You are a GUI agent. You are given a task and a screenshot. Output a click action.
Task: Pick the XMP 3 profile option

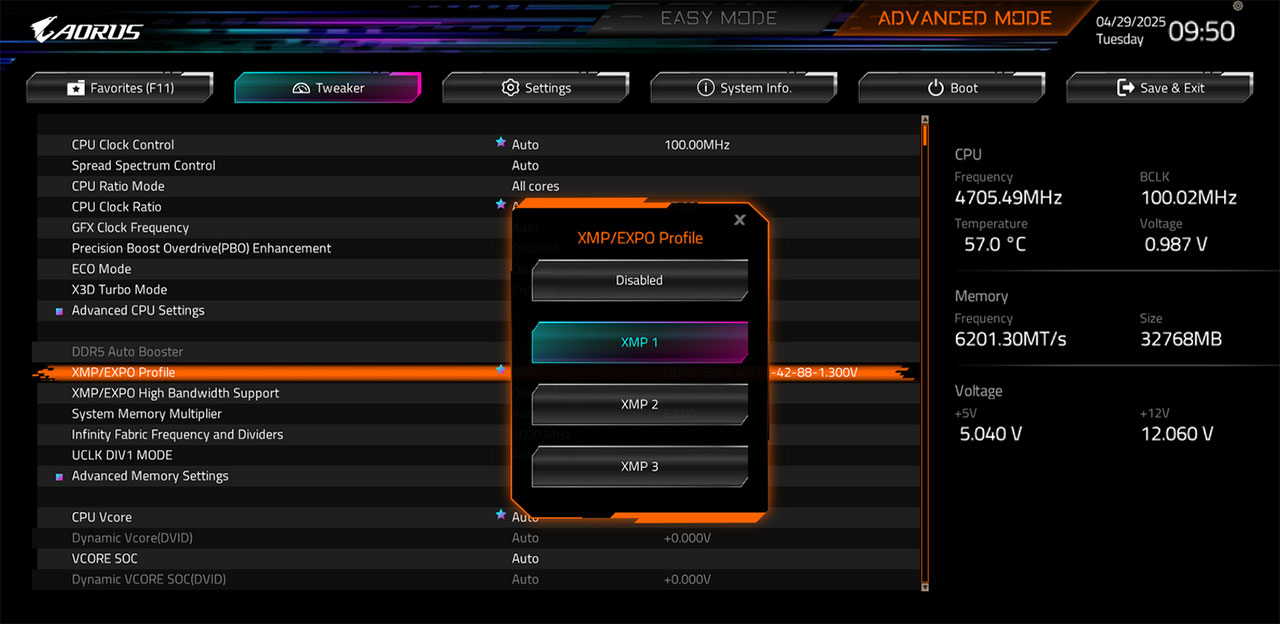click(639, 467)
